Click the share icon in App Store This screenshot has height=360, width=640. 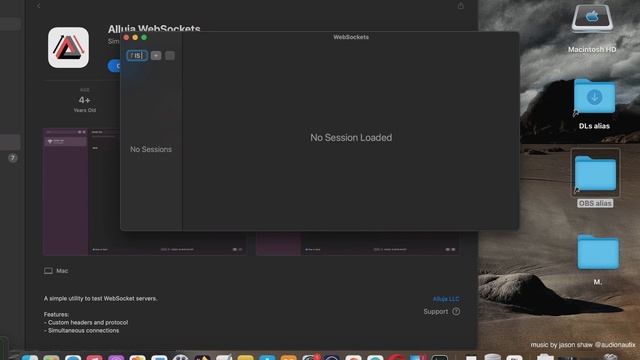click(460, 6)
